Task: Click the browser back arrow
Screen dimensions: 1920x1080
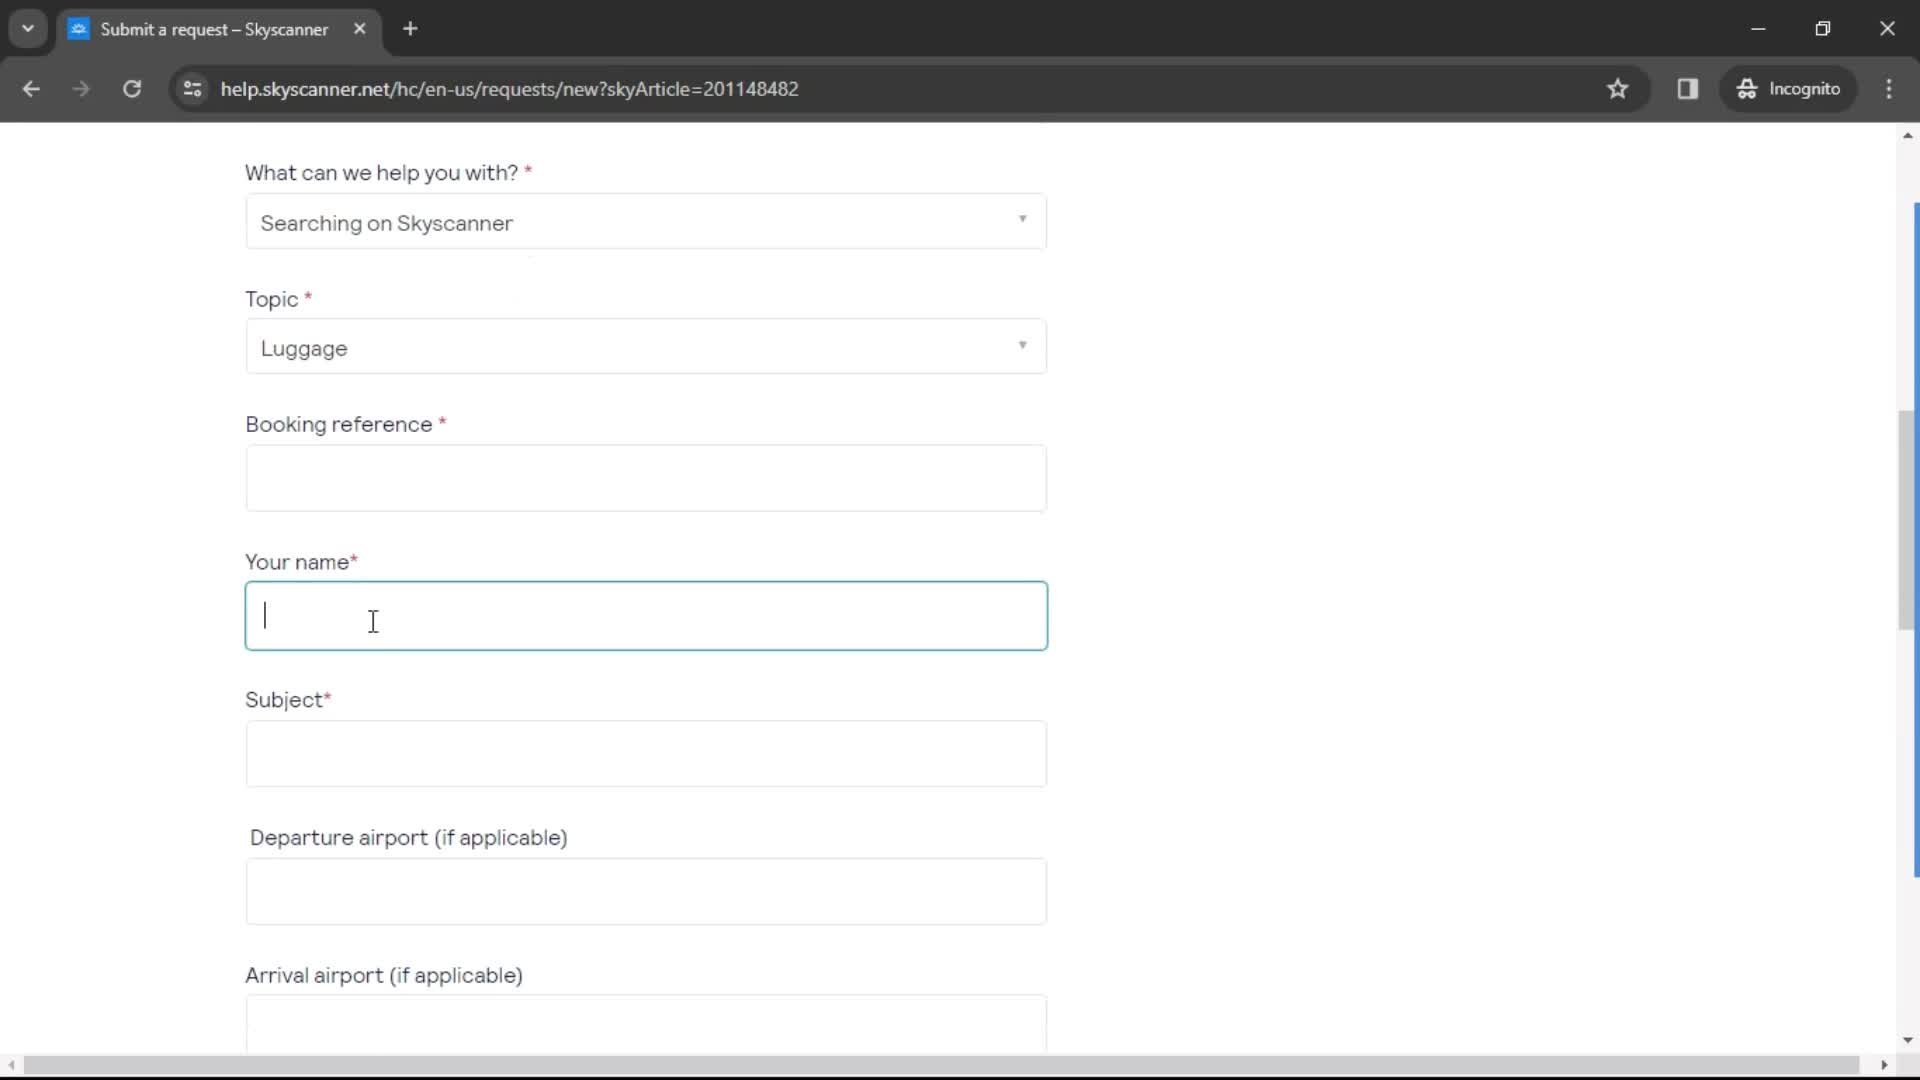Action: 31,89
